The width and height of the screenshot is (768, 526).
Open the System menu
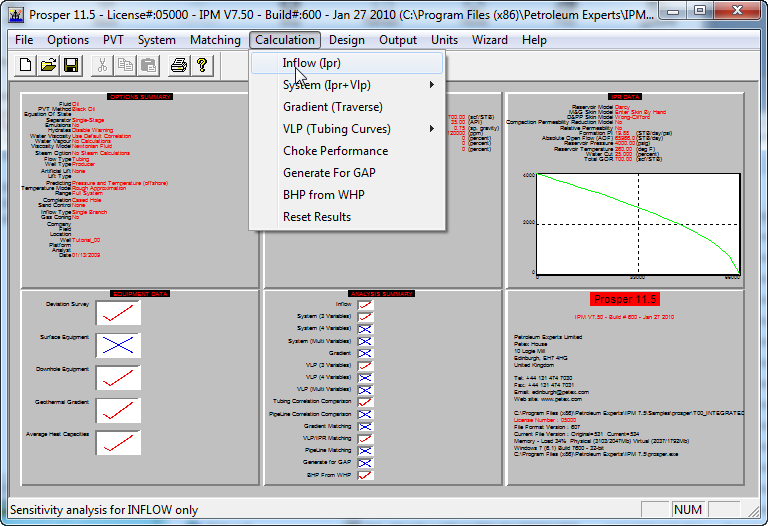click(x=157, y=40)
